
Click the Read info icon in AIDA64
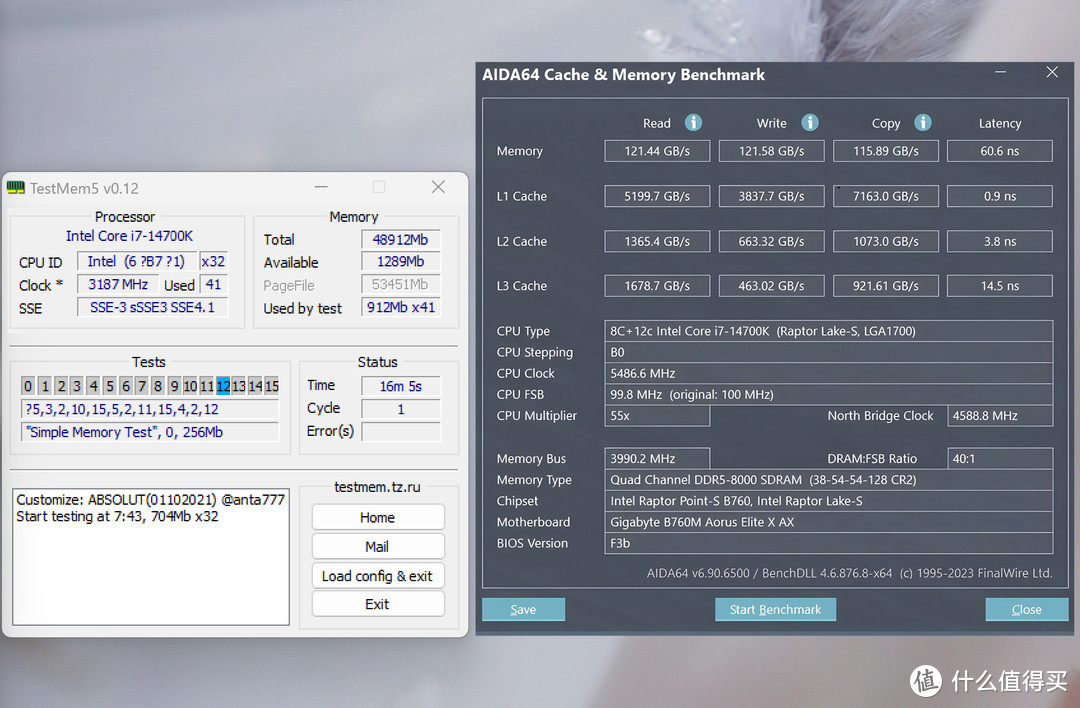(x=693, y=123)
